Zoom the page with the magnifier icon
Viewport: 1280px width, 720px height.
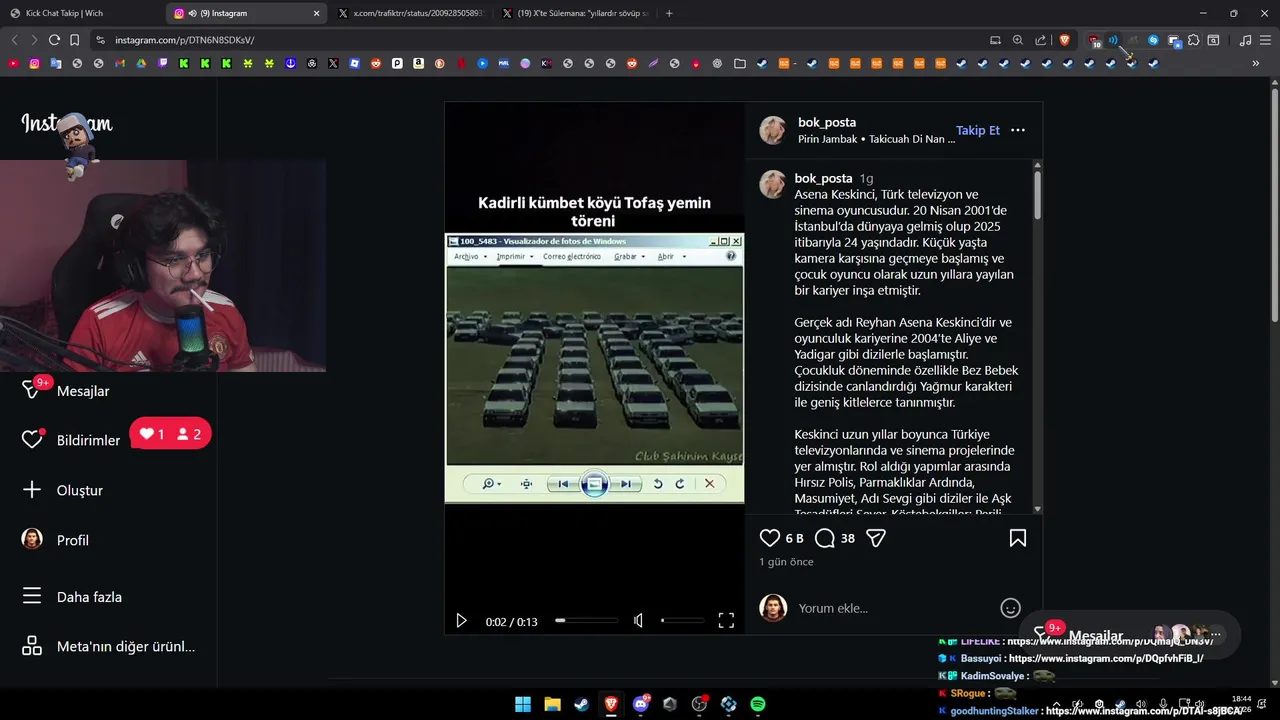click(x=1018, y=40)
